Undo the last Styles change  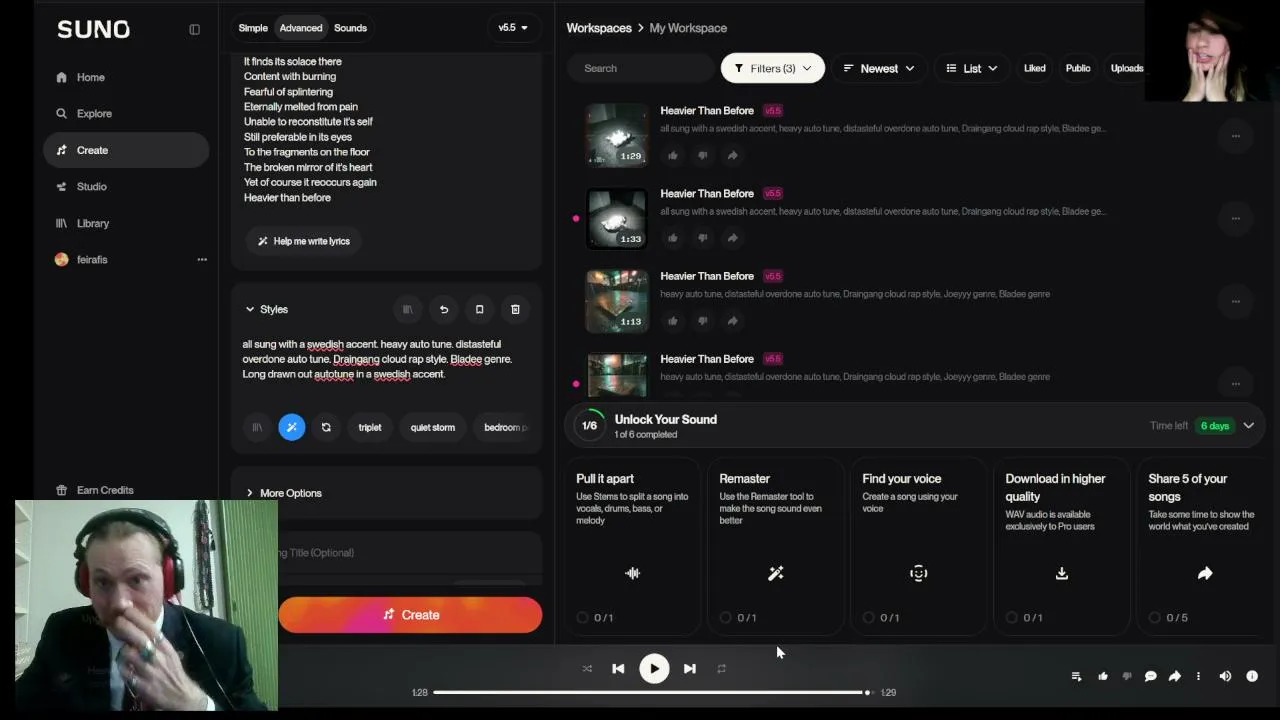tap(444, 310)
